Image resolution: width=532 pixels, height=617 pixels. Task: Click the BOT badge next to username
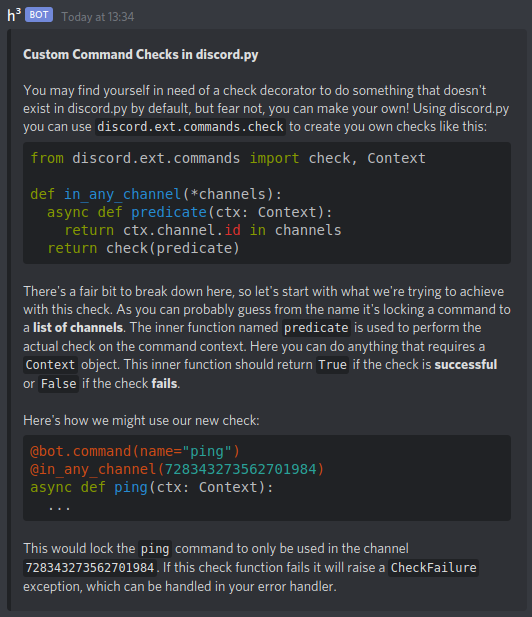(x=39, y=15)
